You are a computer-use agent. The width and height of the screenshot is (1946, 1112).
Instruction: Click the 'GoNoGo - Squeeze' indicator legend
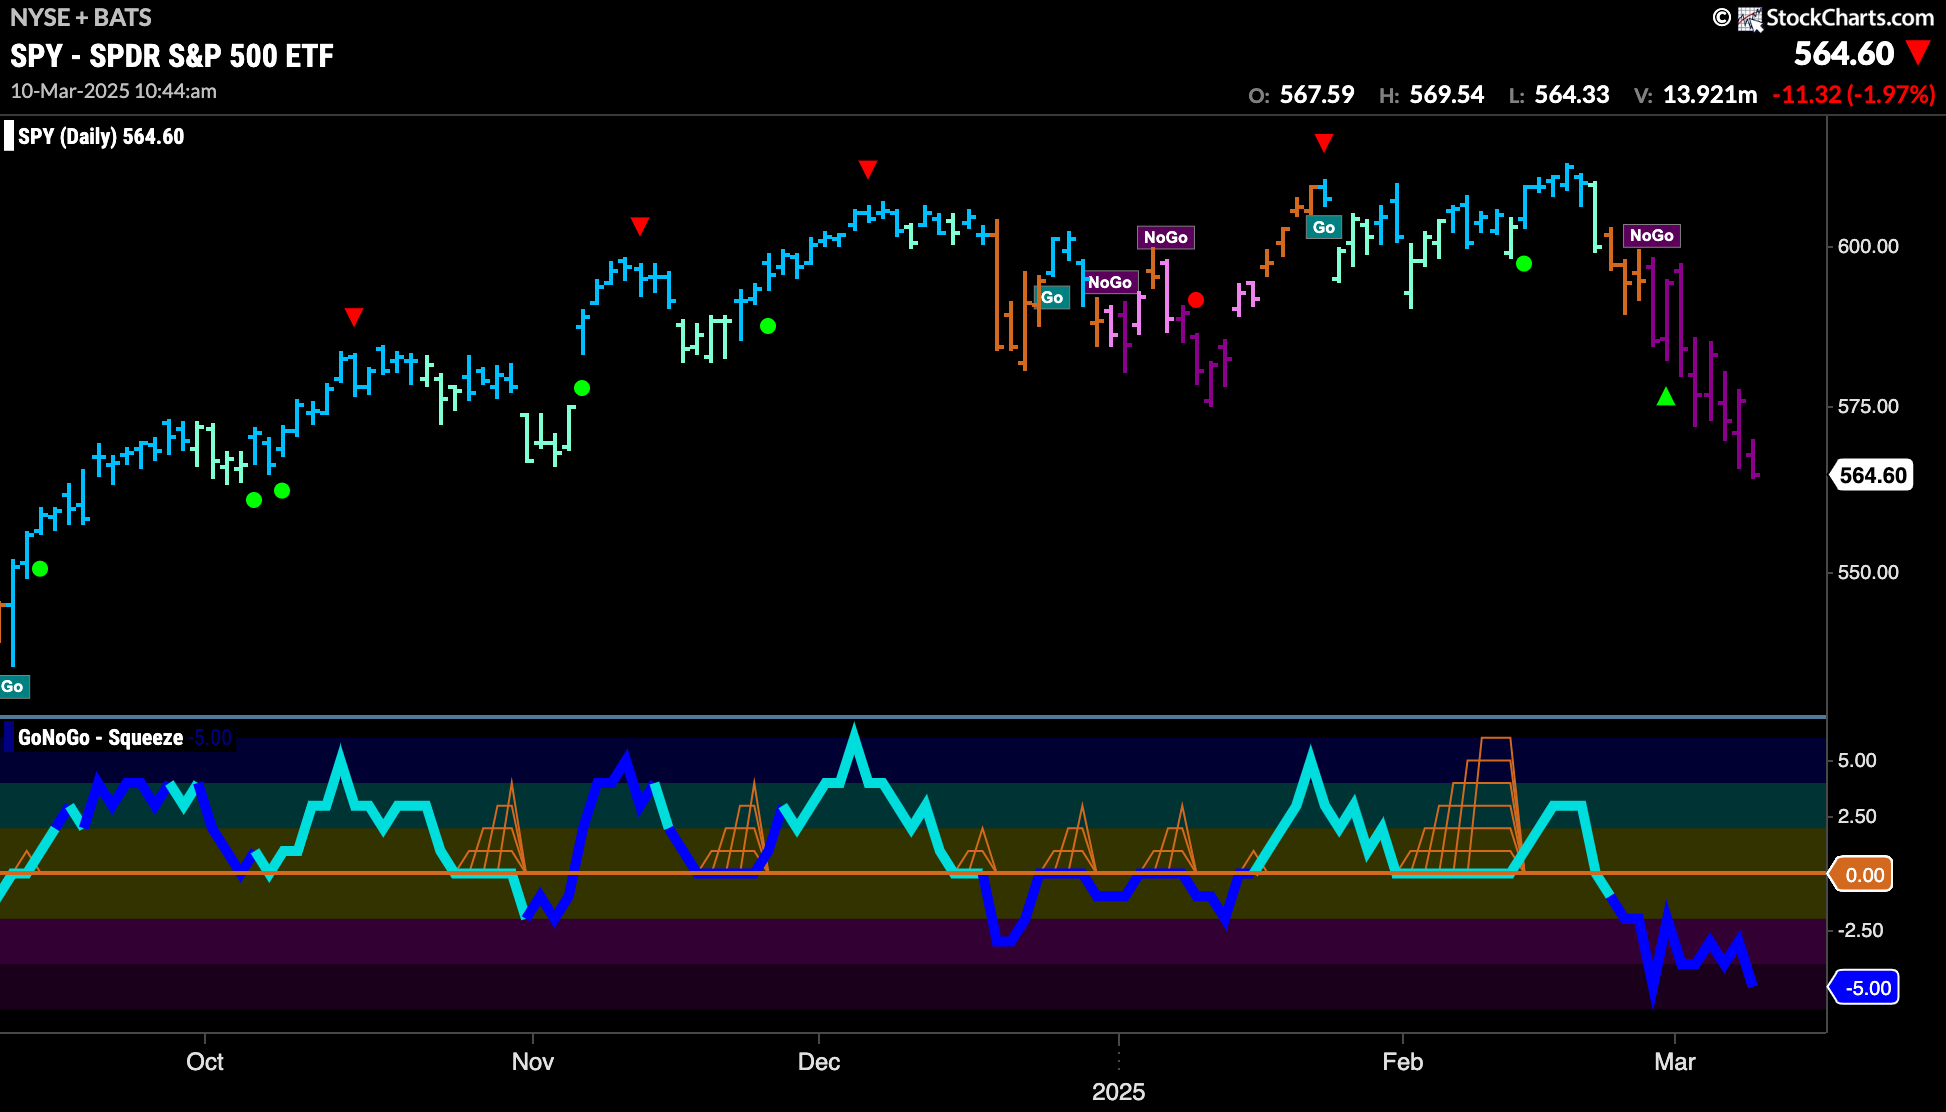(100, 738)
